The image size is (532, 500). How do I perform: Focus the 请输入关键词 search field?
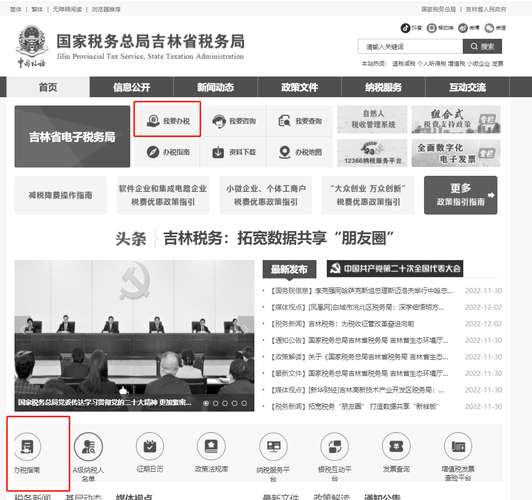(x=410, y=46)
